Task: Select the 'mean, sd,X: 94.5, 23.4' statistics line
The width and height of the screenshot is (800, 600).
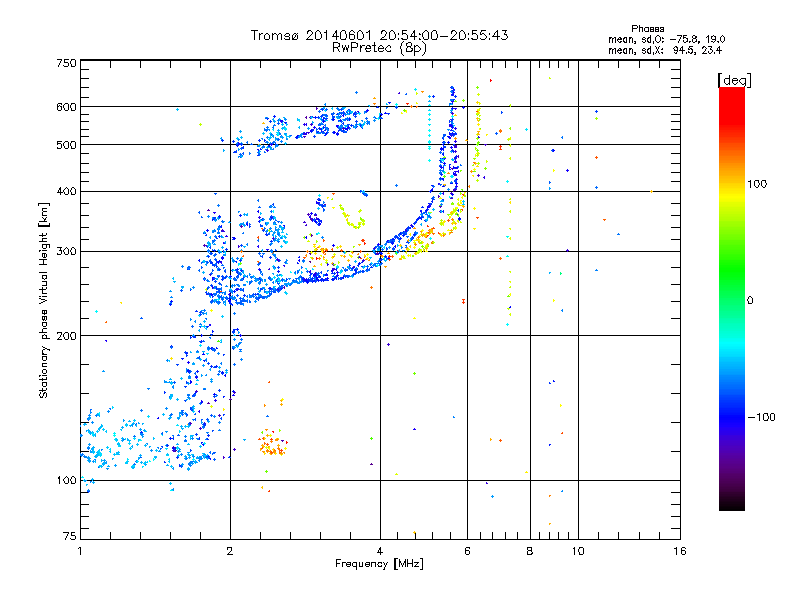Action: [x=665, y=50]
